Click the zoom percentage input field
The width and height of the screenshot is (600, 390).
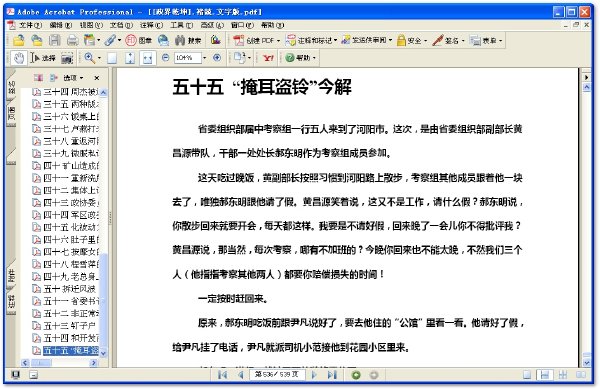tap(188, 58)
